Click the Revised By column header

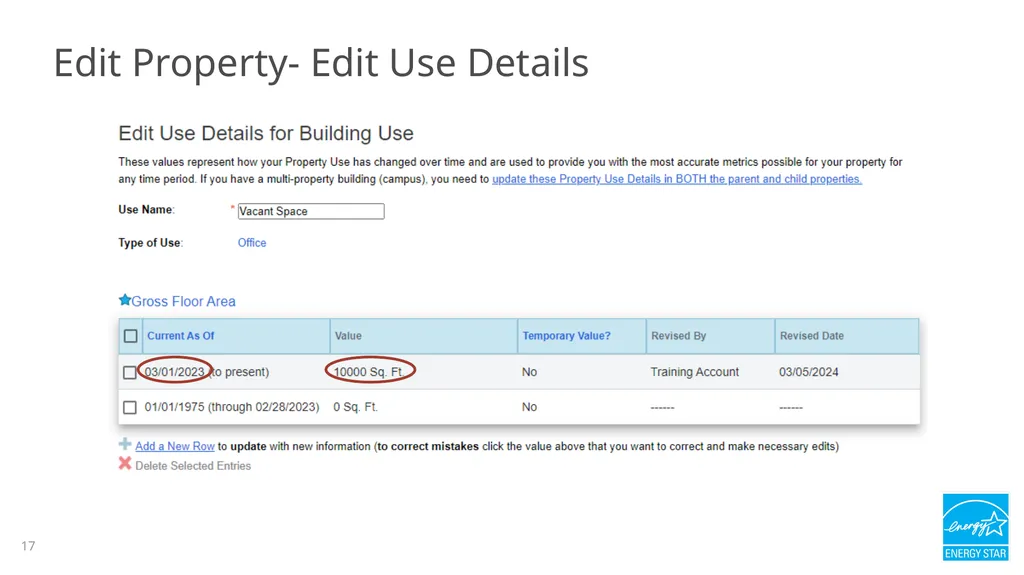(679, 336)
